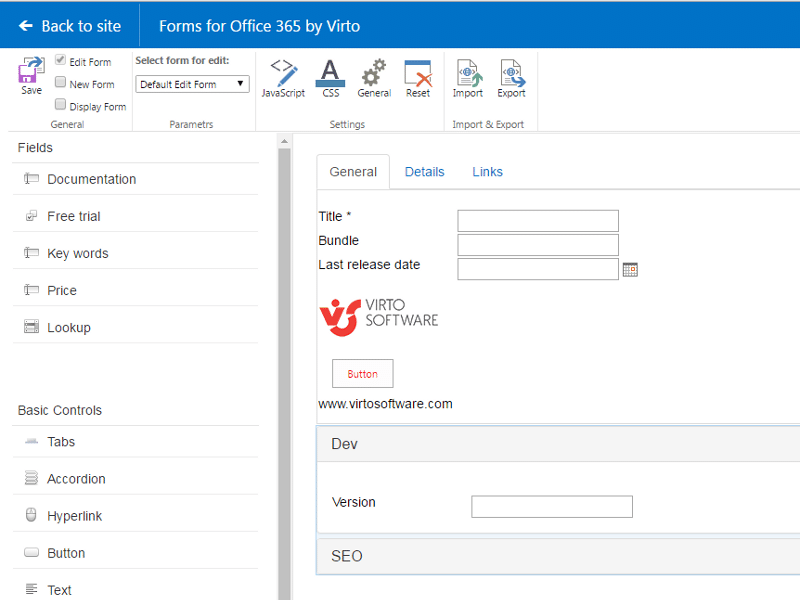The height and width of the screenshot is (600, 800).
Task: Click the Lookup field label
Action: click(x=69, y=328)
